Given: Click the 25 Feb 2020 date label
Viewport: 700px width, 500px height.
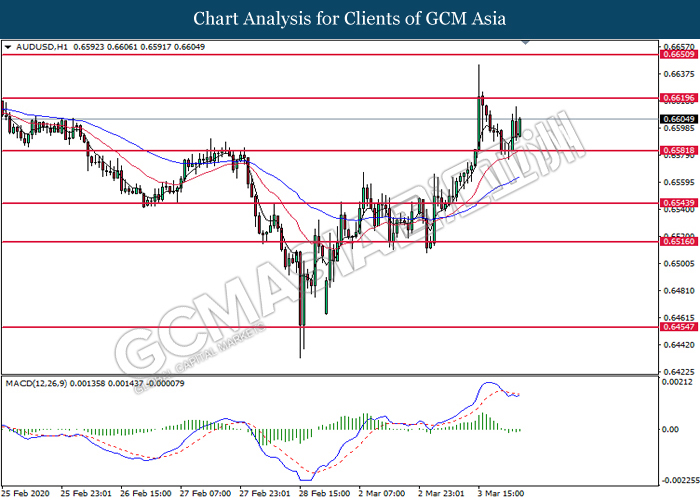Looking at the screenshot, I should pyautogui.click(x=26, y=493).
